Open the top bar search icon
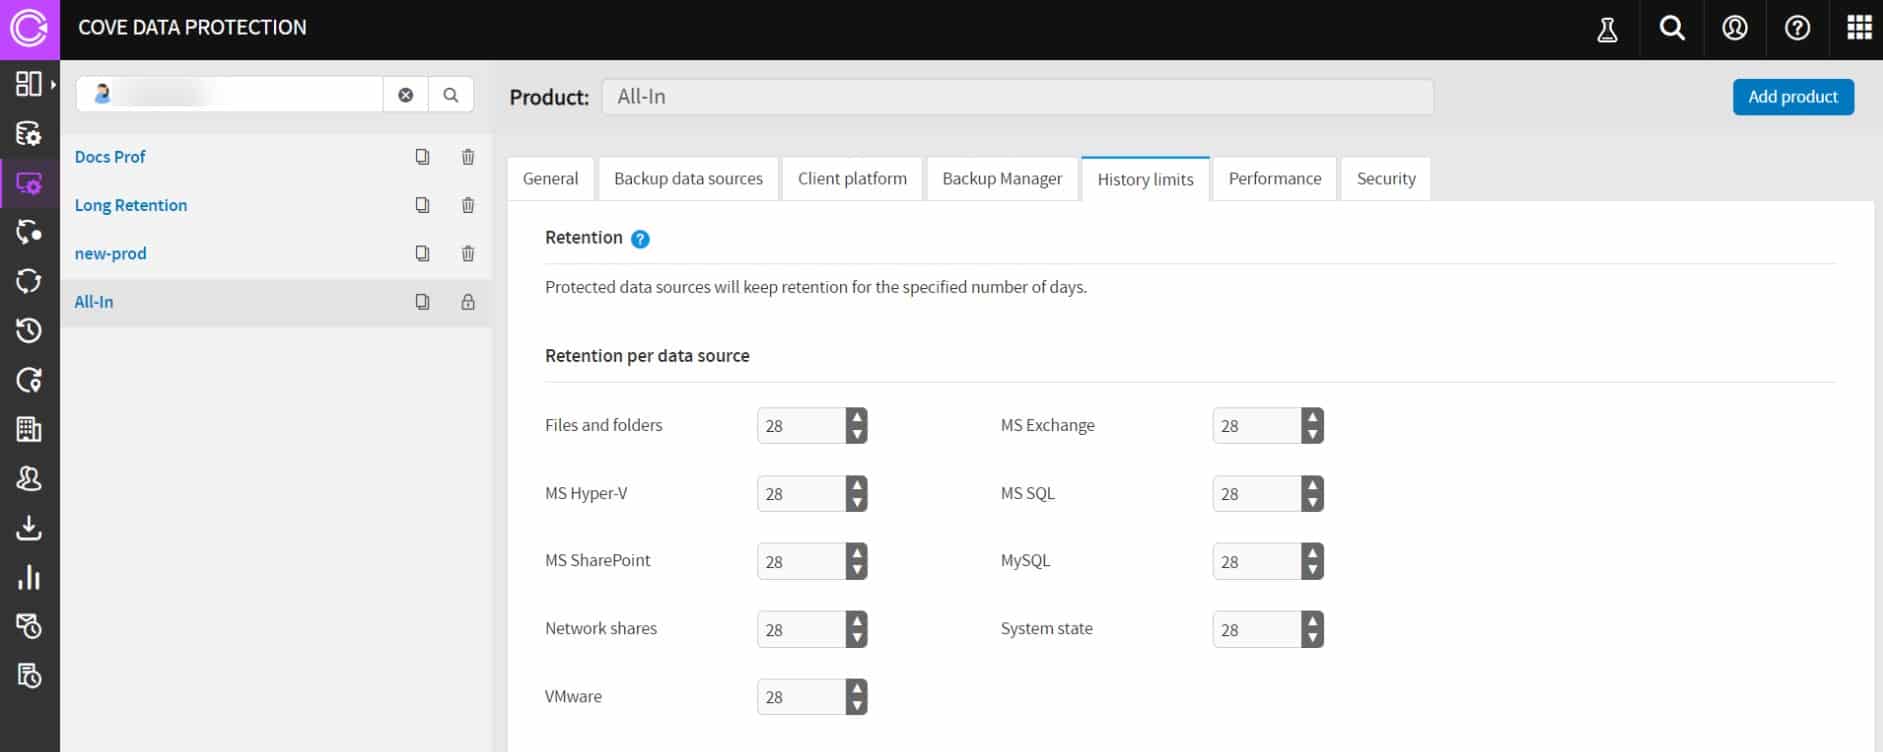 [1672, 28]
